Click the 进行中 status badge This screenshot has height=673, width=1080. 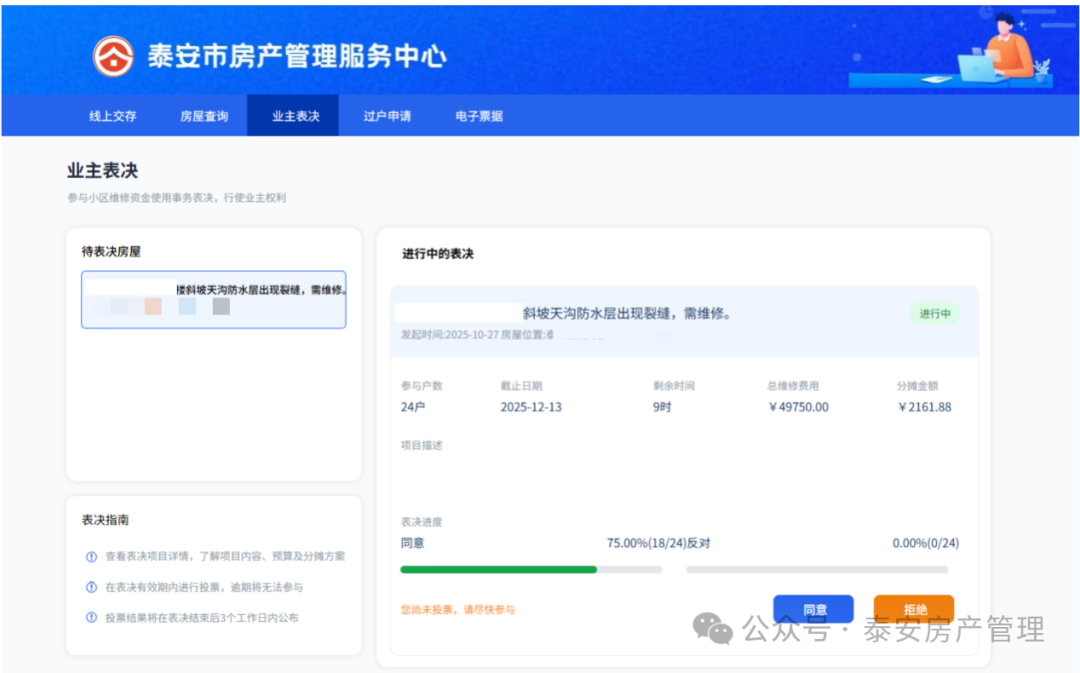(x=934, y=313)
